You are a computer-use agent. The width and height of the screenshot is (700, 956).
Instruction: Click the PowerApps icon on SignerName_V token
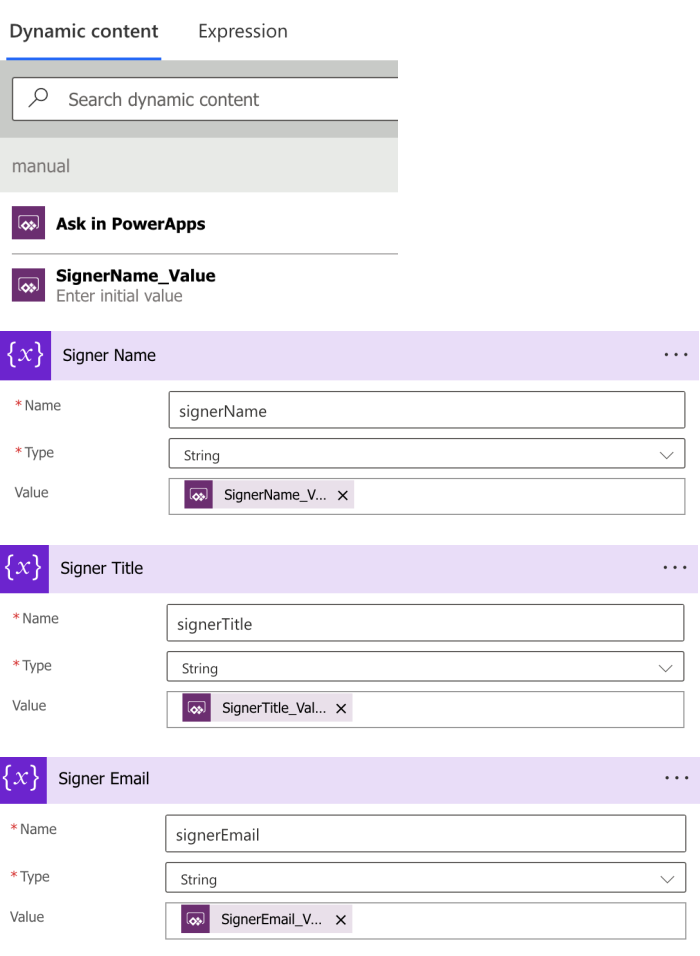tap(196, 494)
